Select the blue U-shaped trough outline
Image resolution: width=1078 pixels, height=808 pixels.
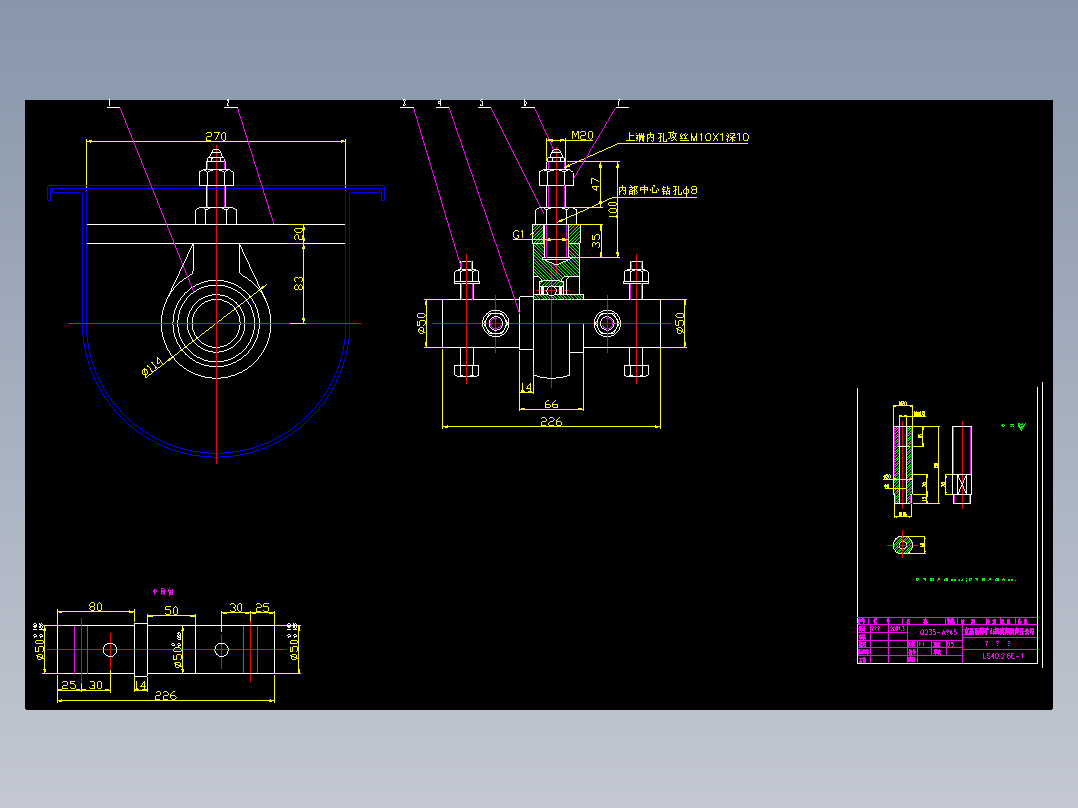[x=216, y=320]
